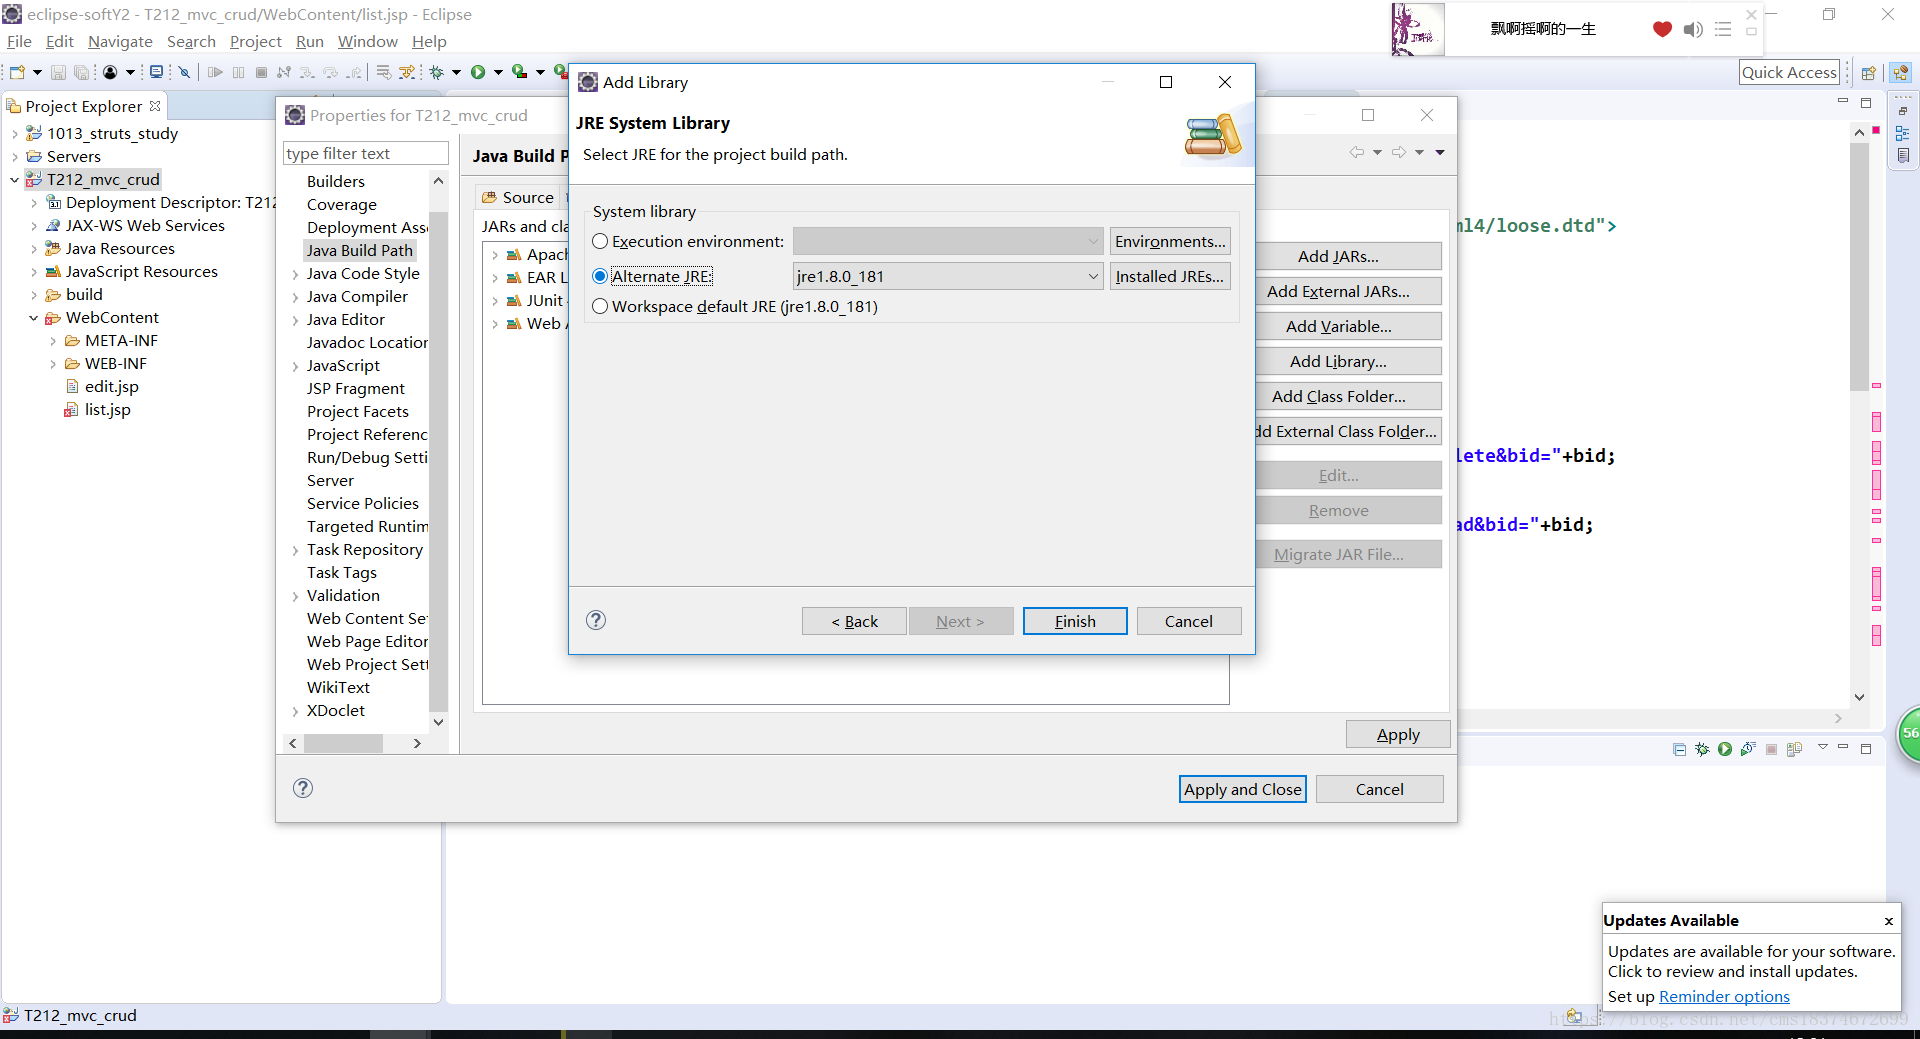
Task: Click the Save toolbar icon
Action: pos(58,72)
